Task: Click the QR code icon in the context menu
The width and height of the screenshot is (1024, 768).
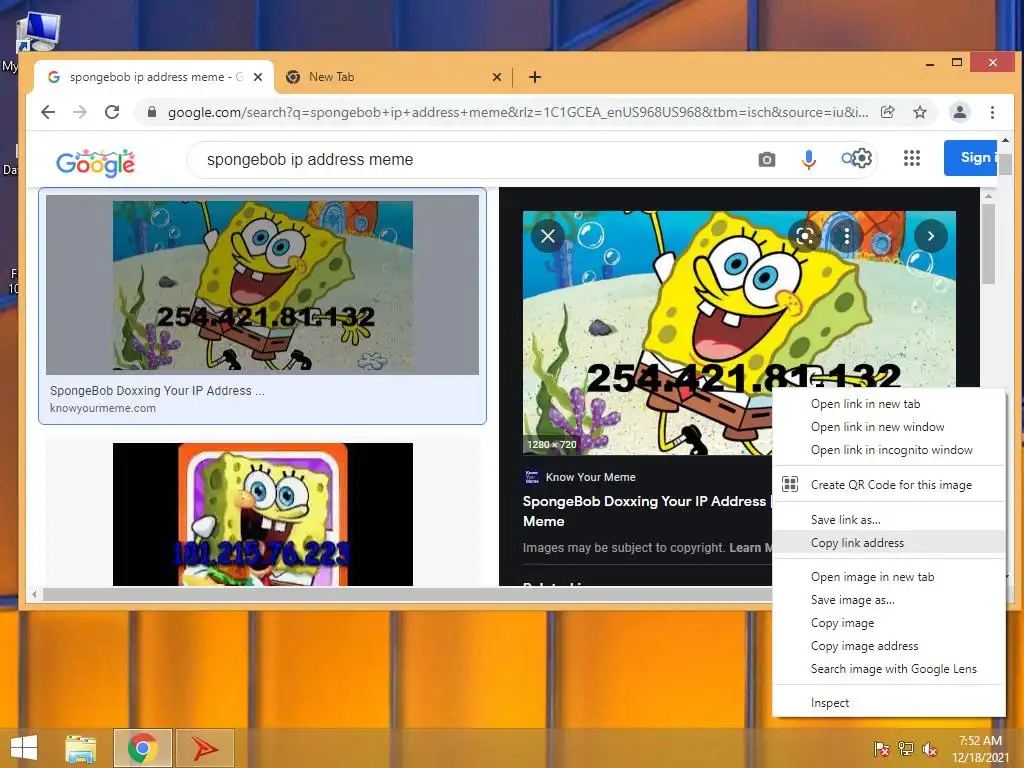Action: tap(790, 484)
